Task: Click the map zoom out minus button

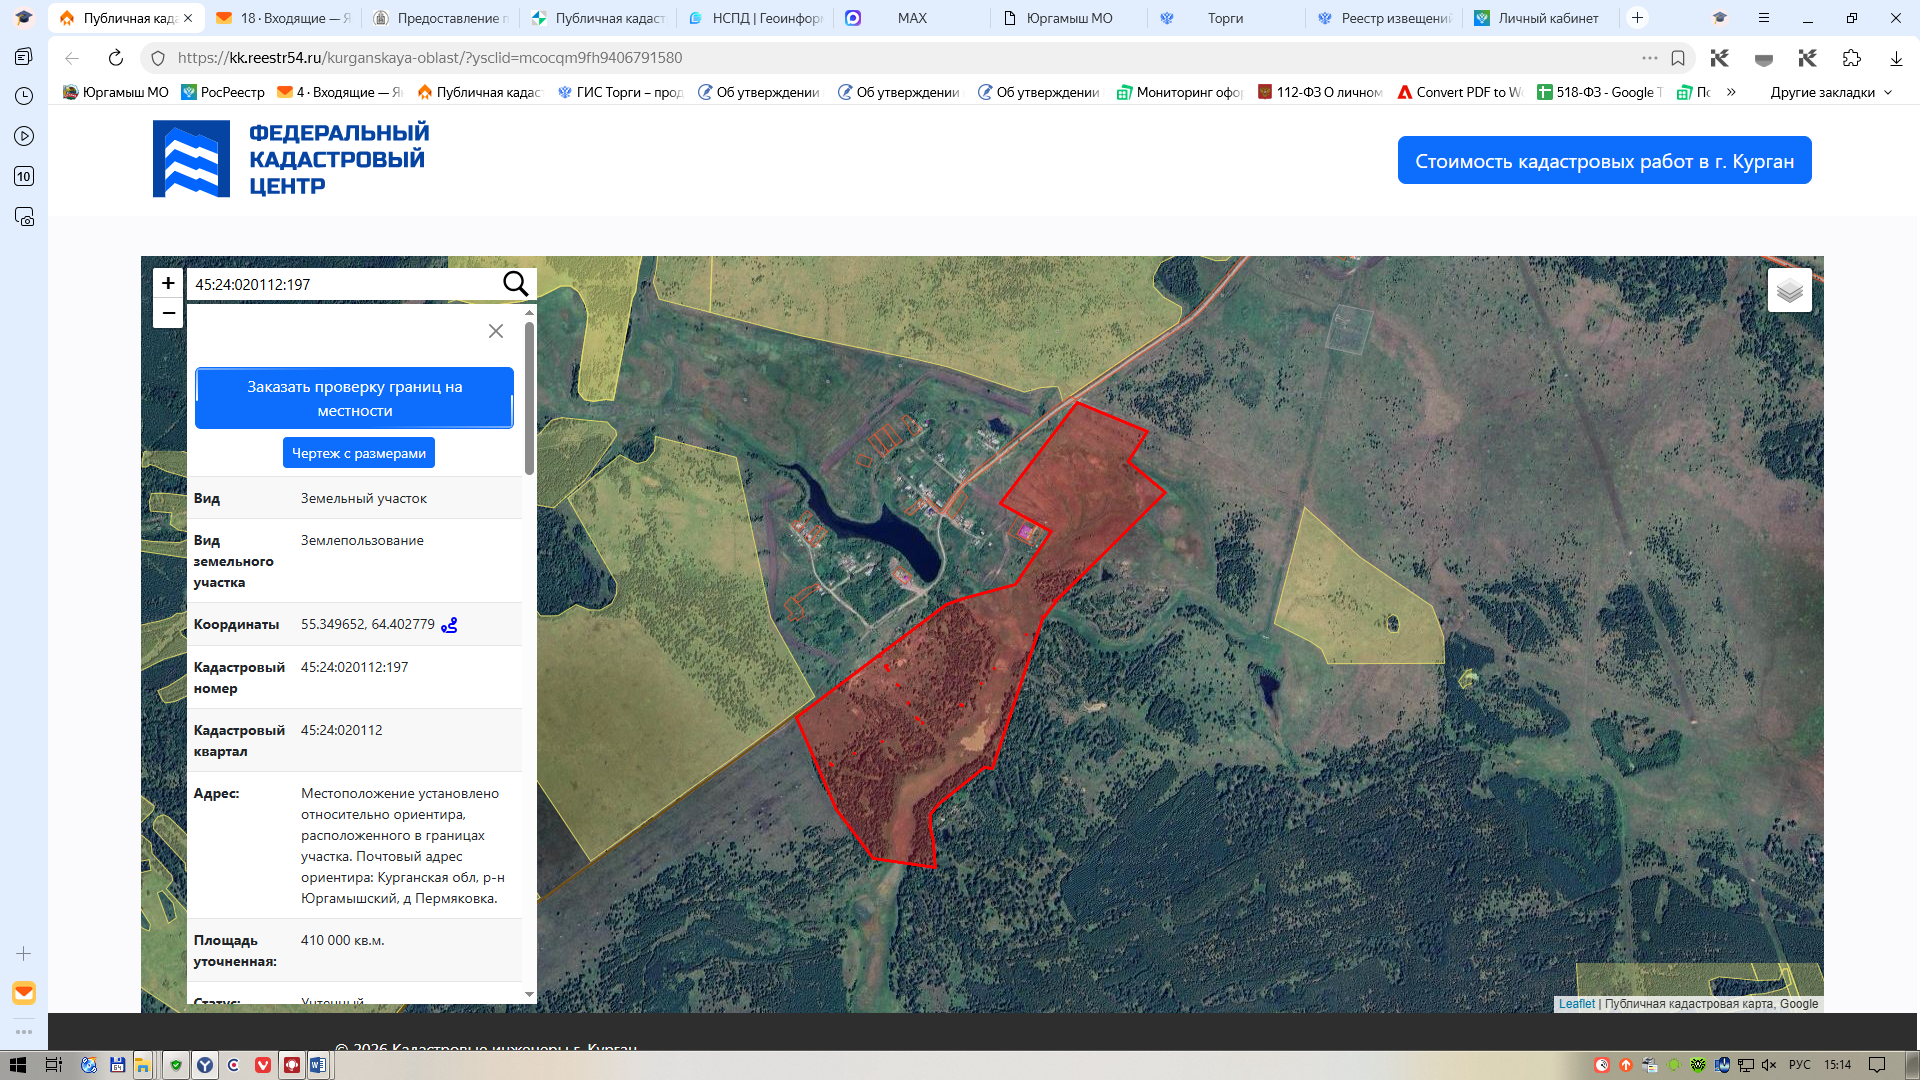Action: [x=168, y=313]
